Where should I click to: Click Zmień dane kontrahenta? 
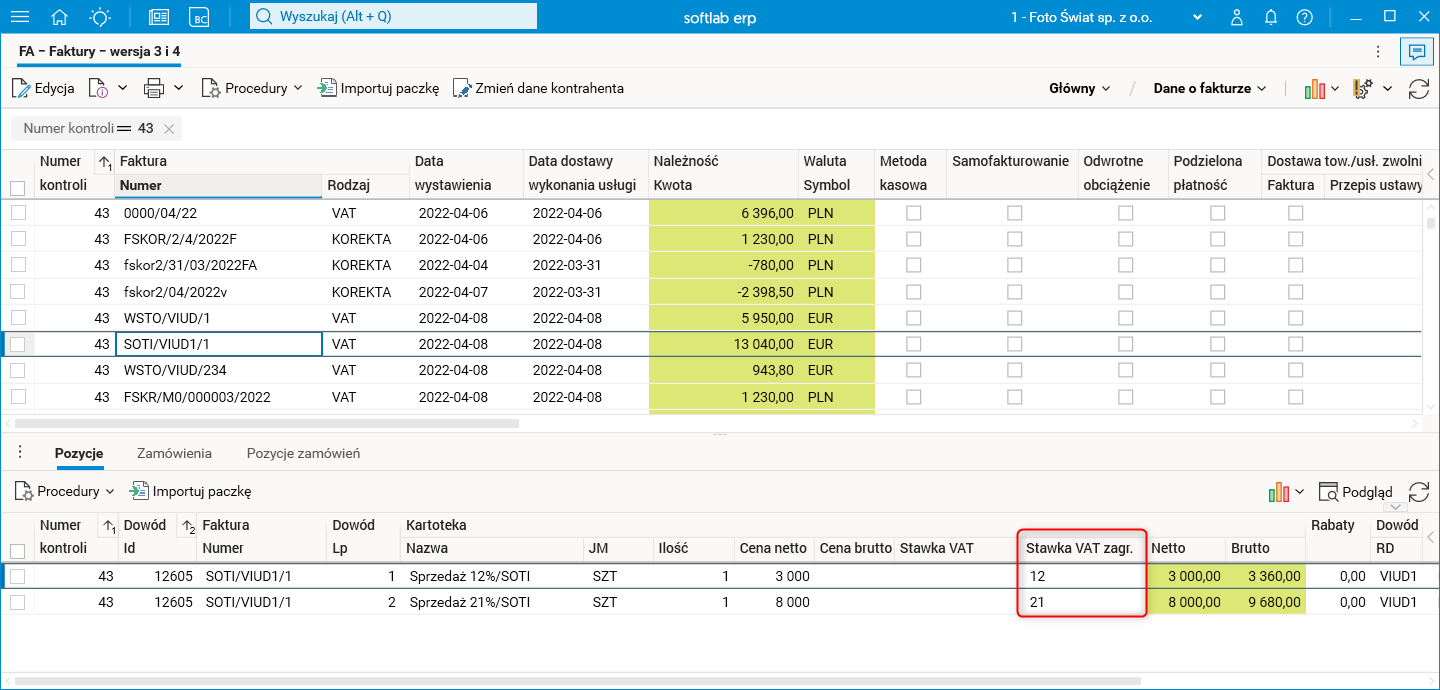(538, 88)
